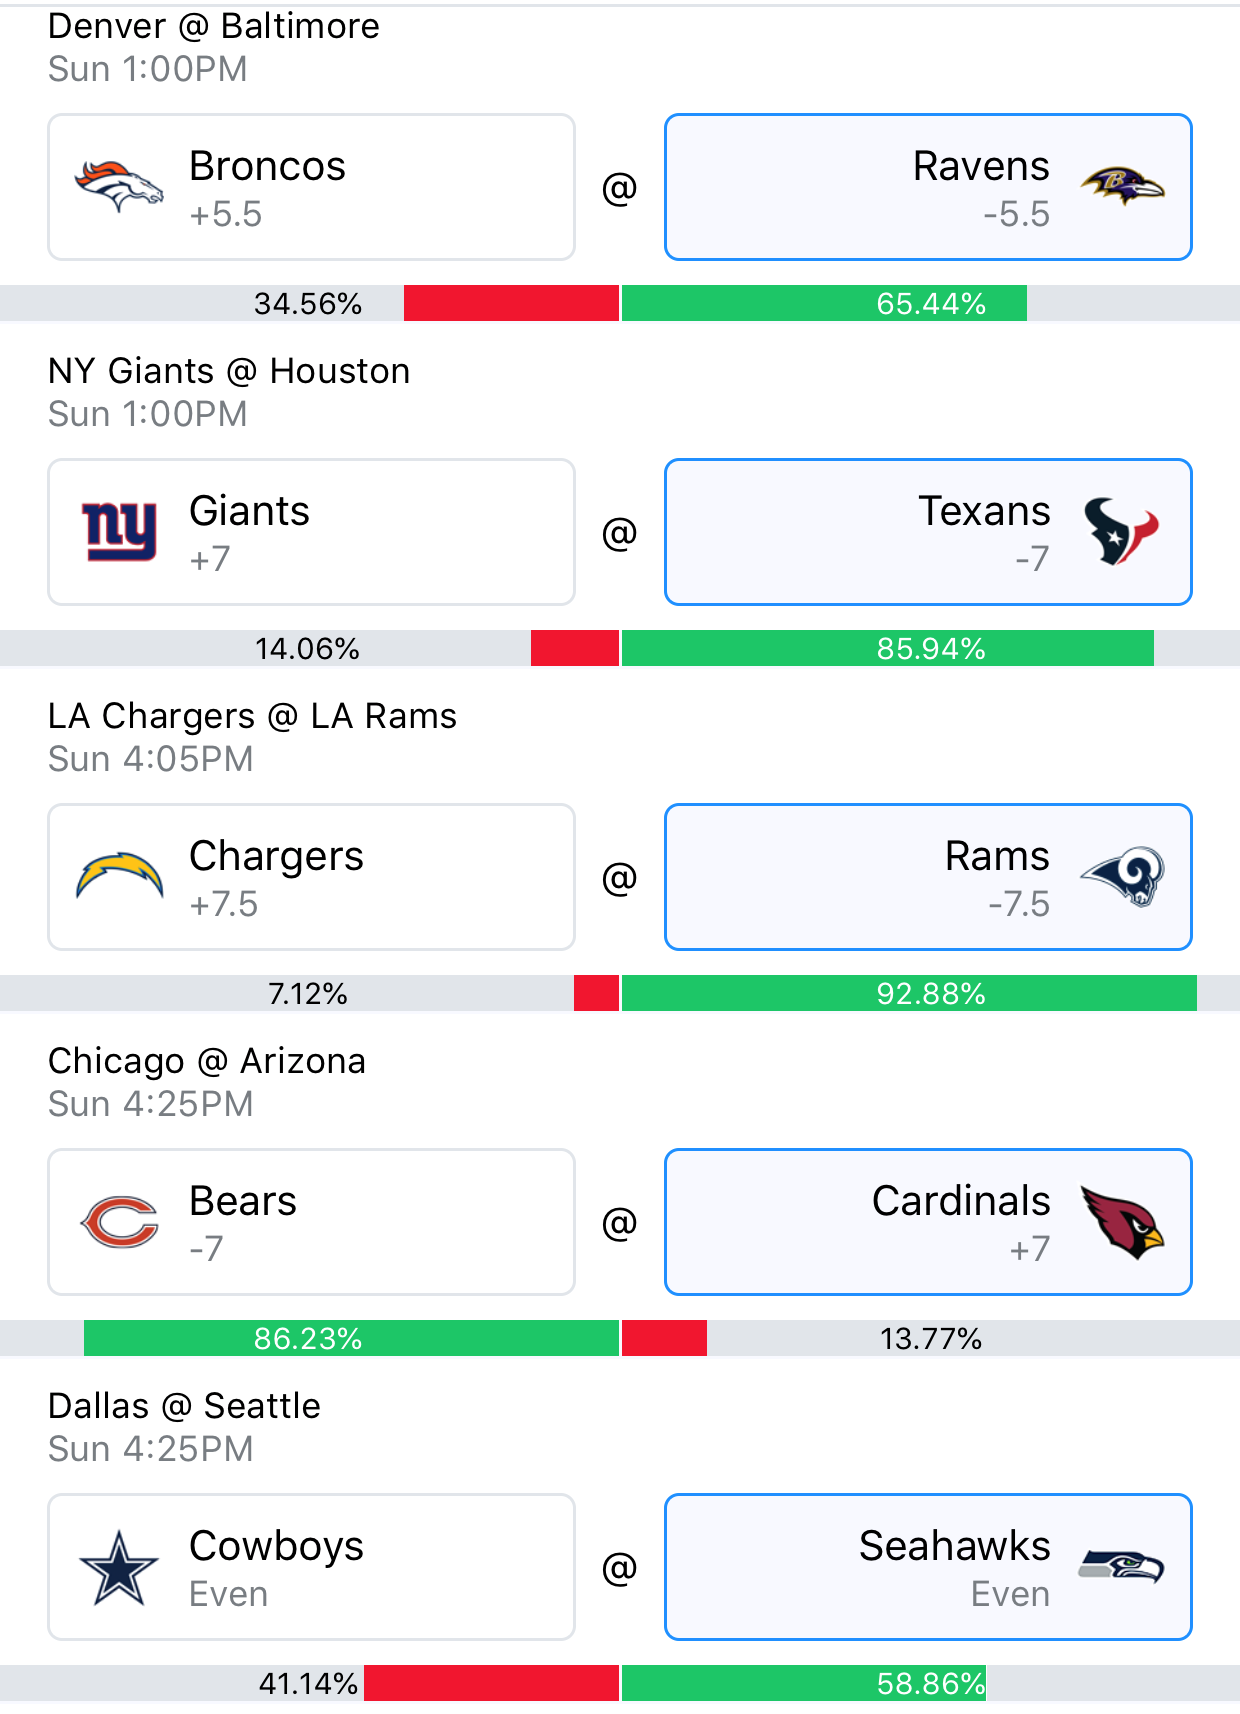Viewport: 1240px width, 1714px height.
Task: Tap the Dallas Cowboys star logo
Action: pos(119,1567)
